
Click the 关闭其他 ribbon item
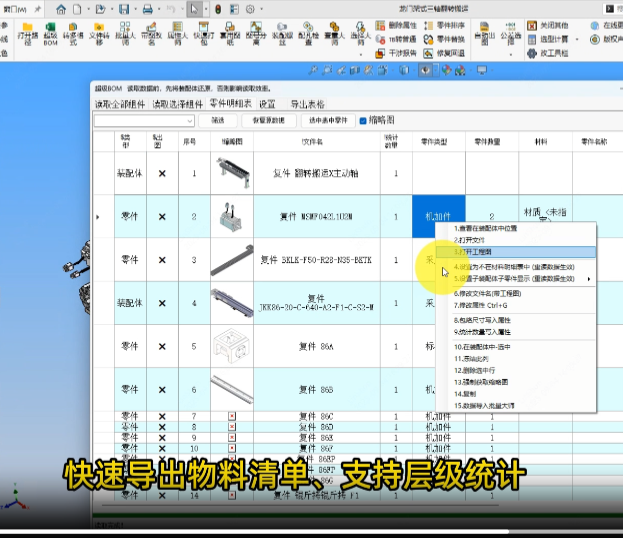click(548, 26)
